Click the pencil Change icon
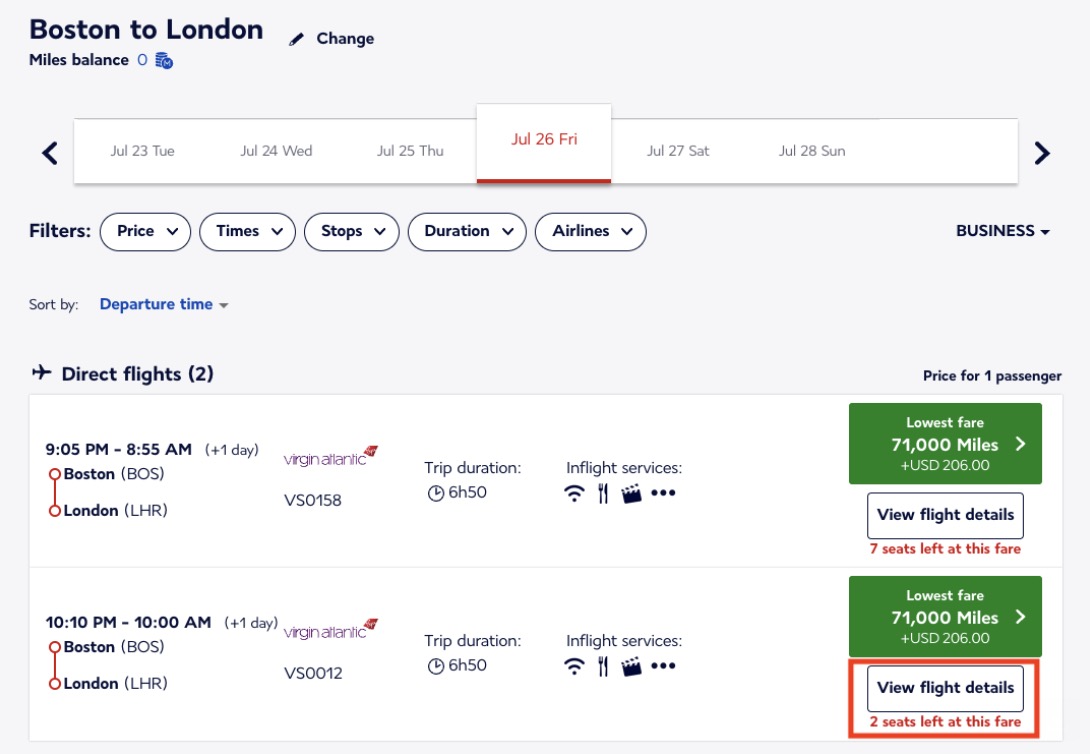The width and height of the screenshot is (1090, 754). click(x=294, y=38)
